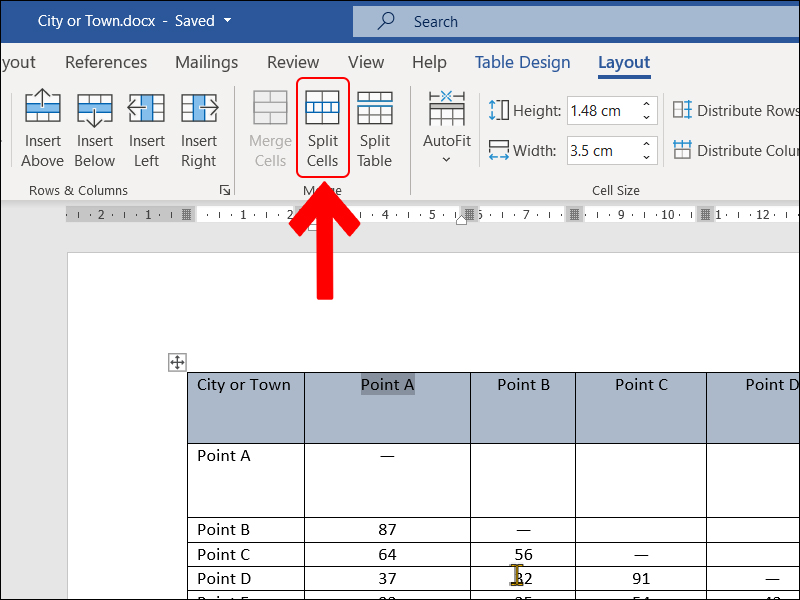Open the Rows & Columns dialog launcher
This screenshot has width=800, height=600.
click(x=225, y=190)
